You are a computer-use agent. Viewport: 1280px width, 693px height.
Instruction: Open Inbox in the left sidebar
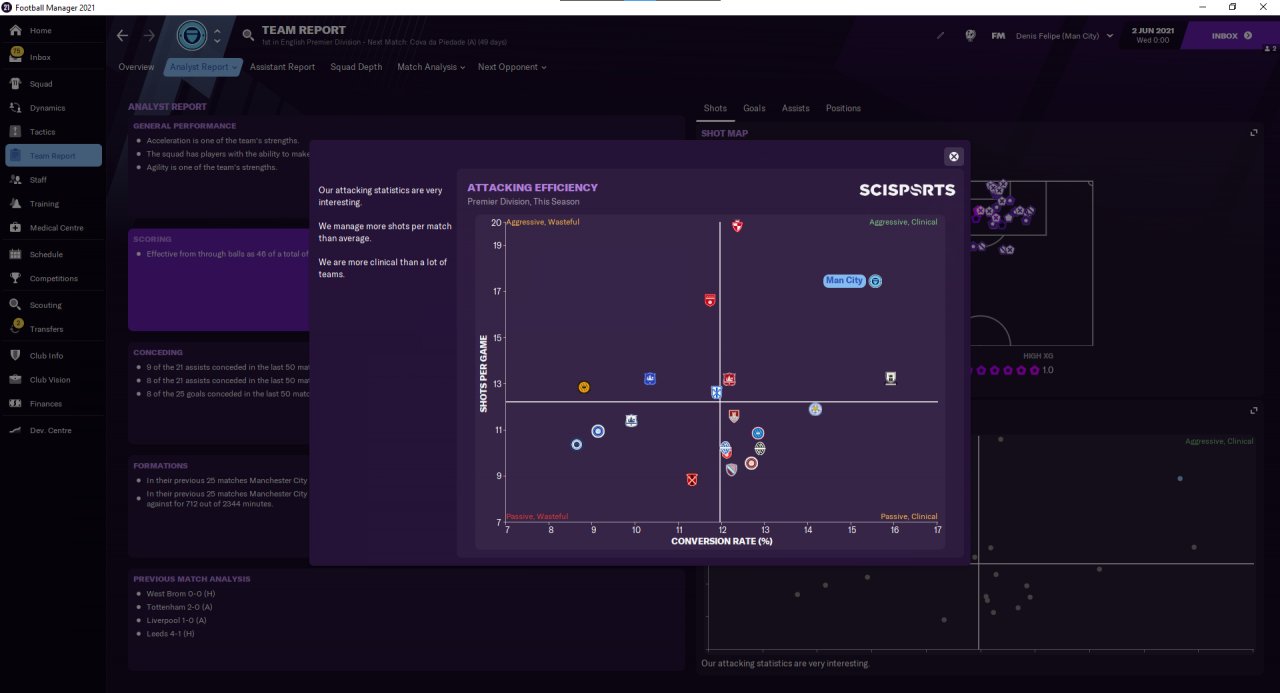(40, 57)
